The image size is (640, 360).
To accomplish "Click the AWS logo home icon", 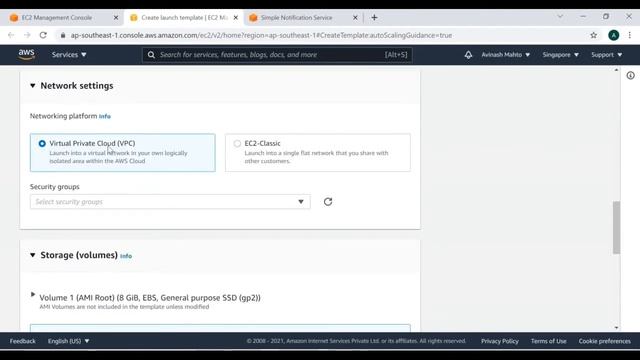I will 27,54.
